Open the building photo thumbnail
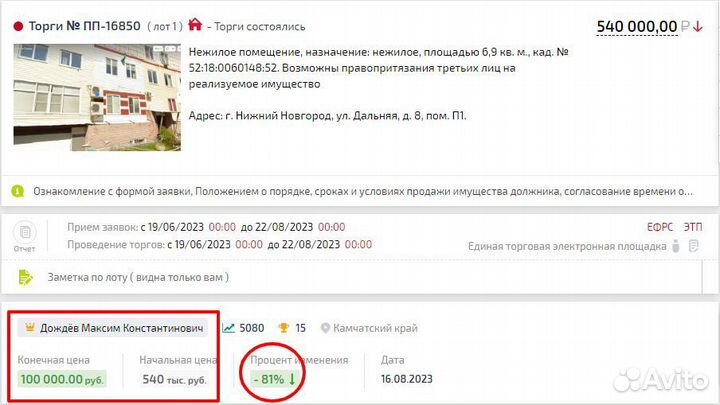 [97, 97]
